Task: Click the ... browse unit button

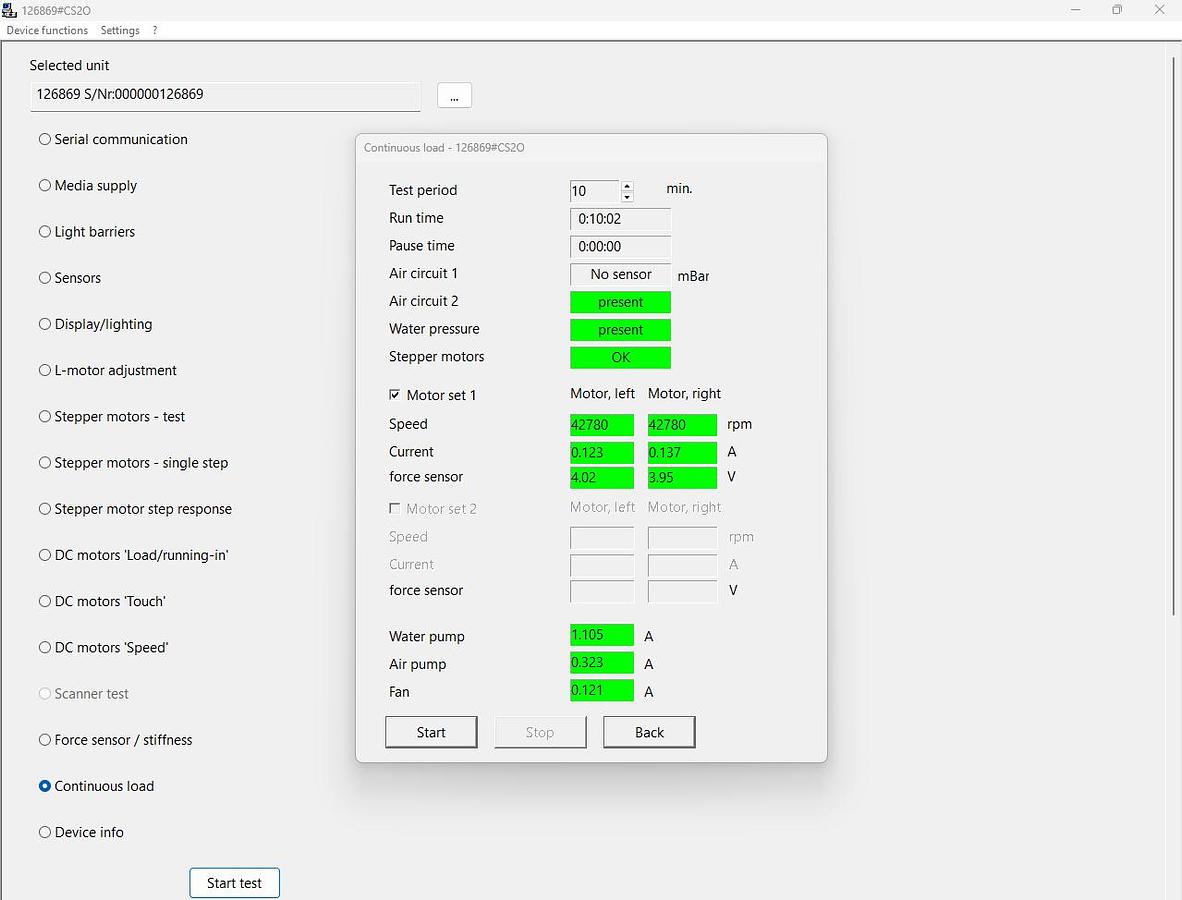Action: 454,95
